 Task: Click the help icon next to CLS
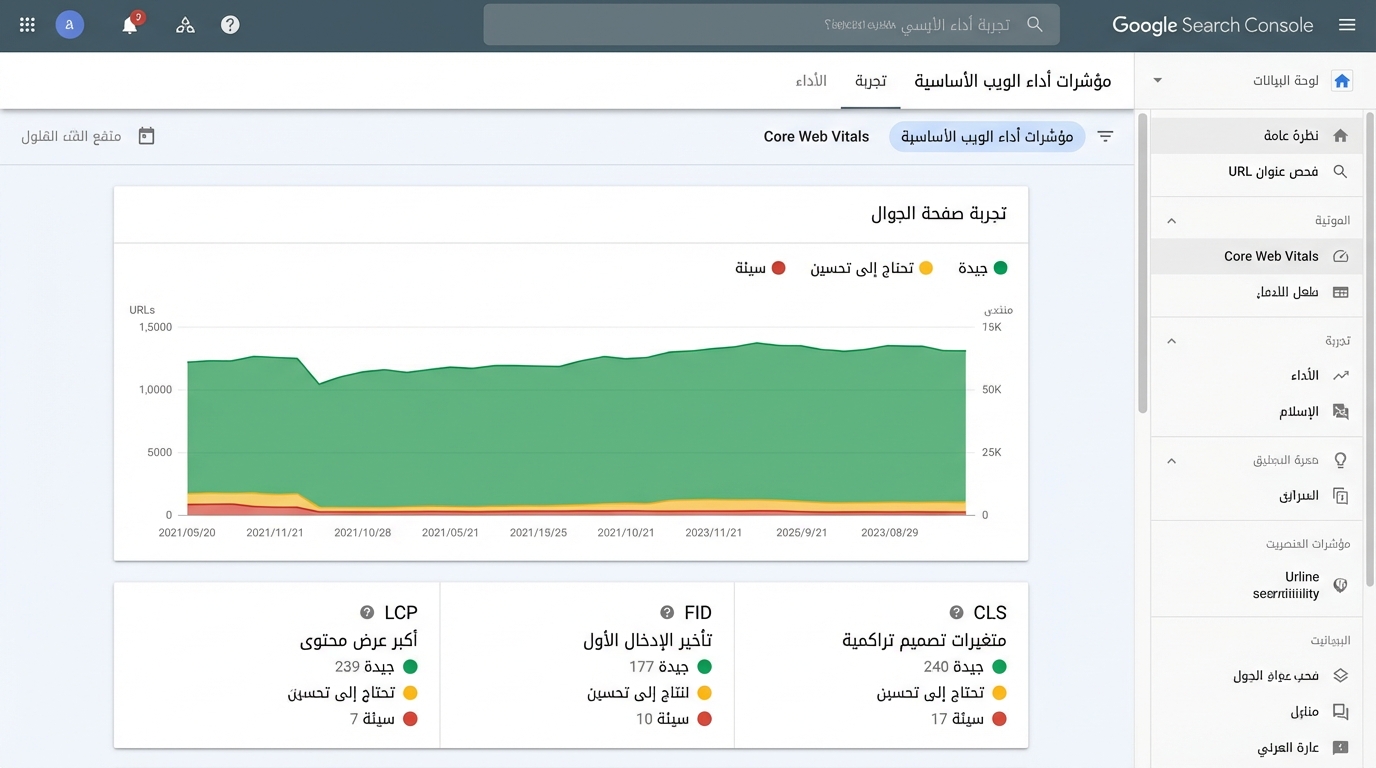(956, 612)
